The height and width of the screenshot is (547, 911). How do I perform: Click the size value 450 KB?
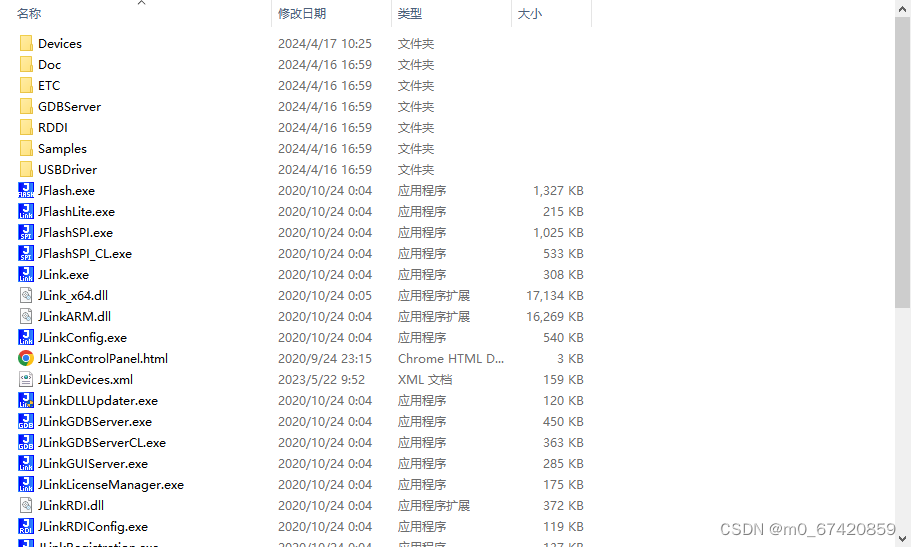point(563,421)
